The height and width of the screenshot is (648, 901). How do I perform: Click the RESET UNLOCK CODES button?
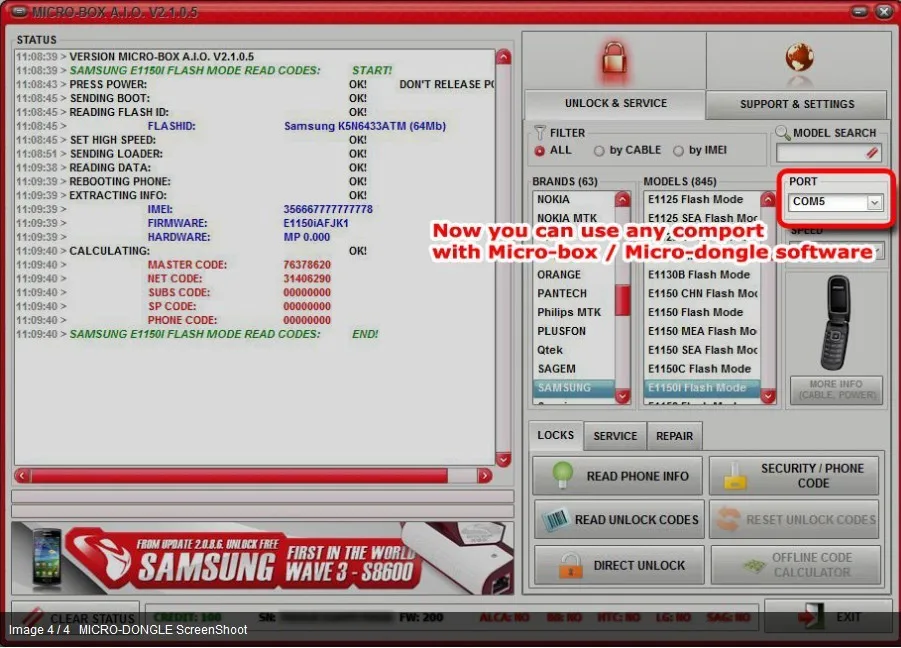coord(794,519)
